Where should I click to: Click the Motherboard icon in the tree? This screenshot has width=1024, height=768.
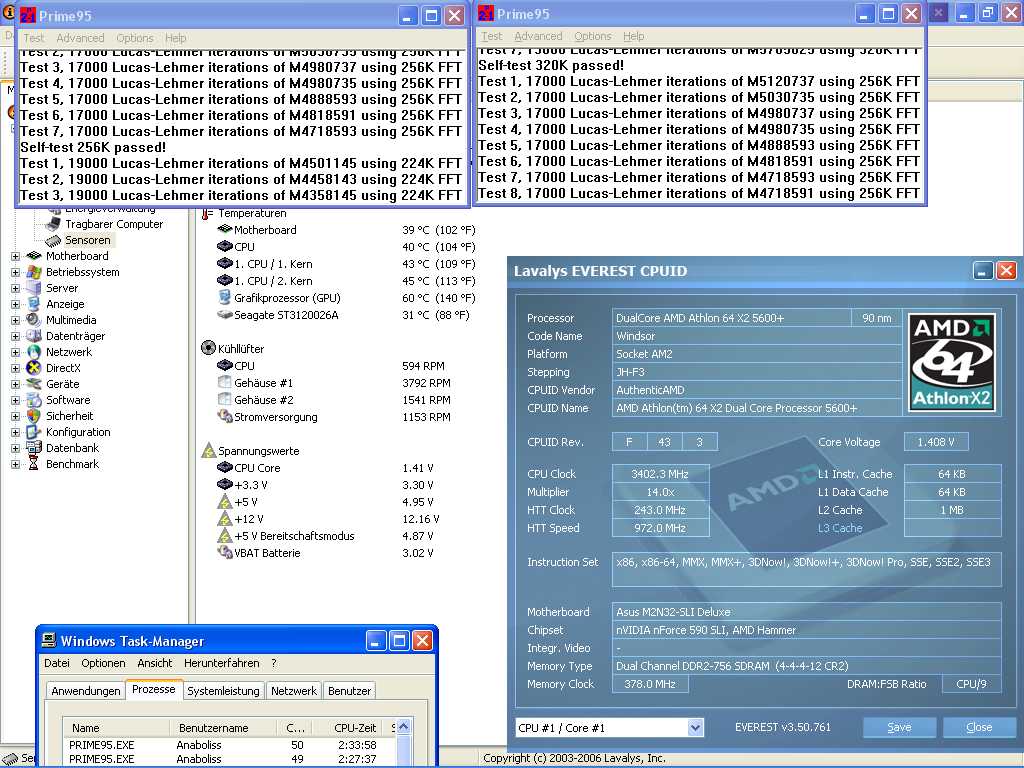click(33, 256)
